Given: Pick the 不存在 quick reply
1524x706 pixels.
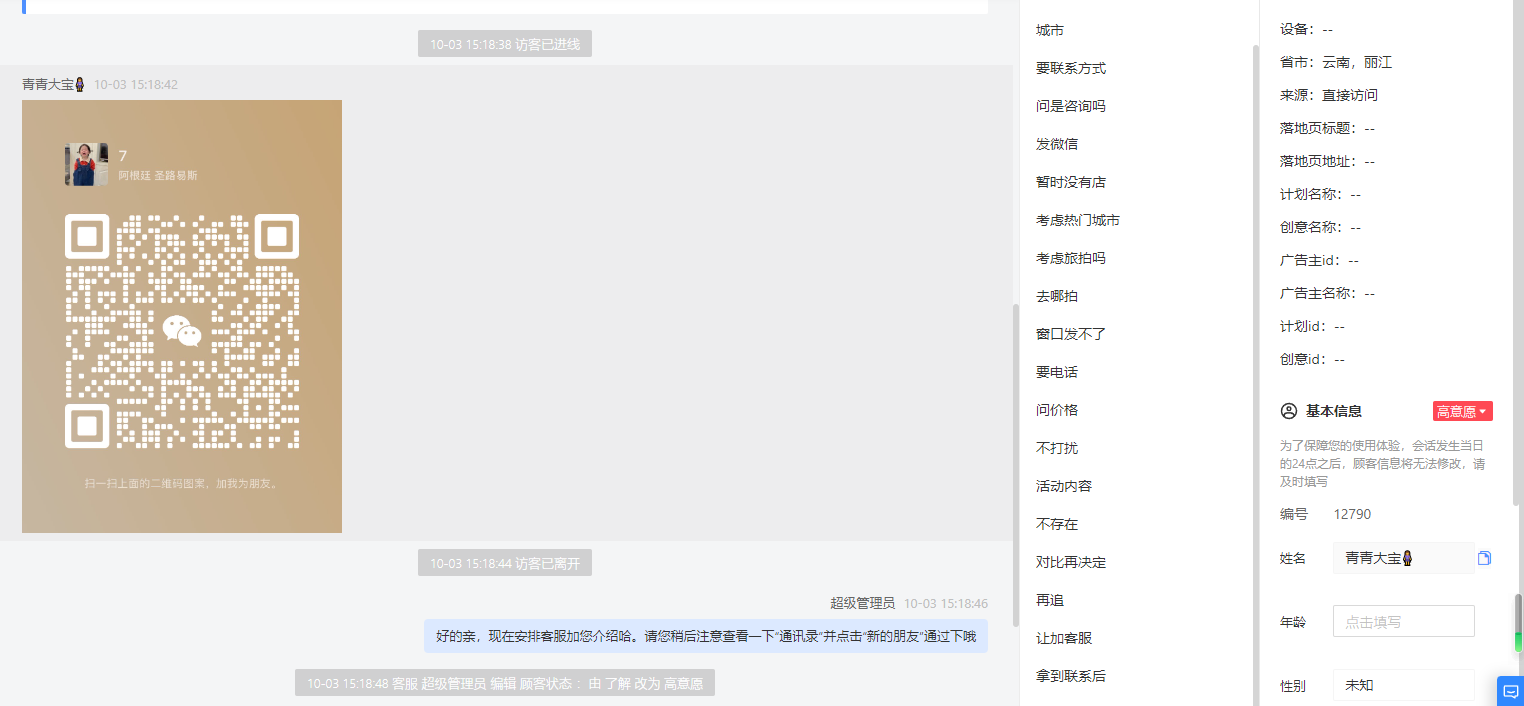Looking at the screenshot, I should [1057, 525].
